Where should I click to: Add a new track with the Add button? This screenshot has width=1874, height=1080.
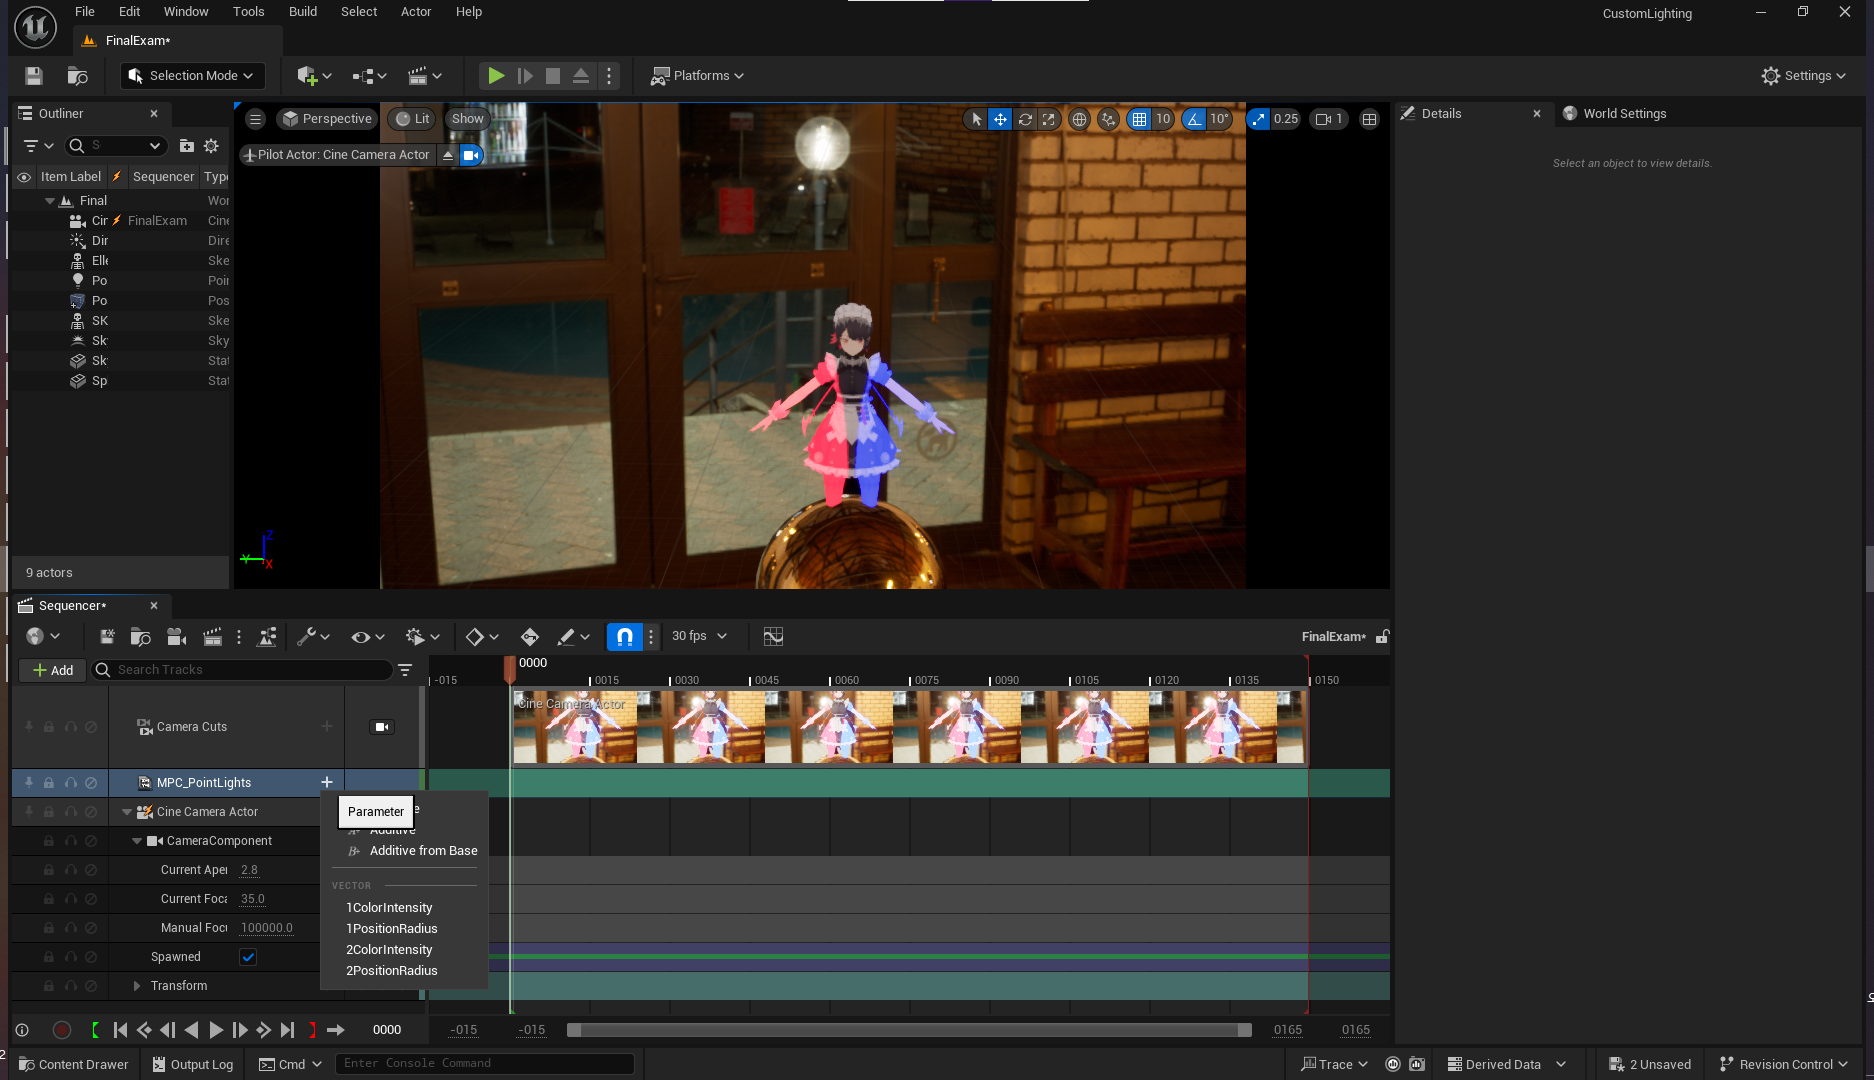click(x=53, y=670)
